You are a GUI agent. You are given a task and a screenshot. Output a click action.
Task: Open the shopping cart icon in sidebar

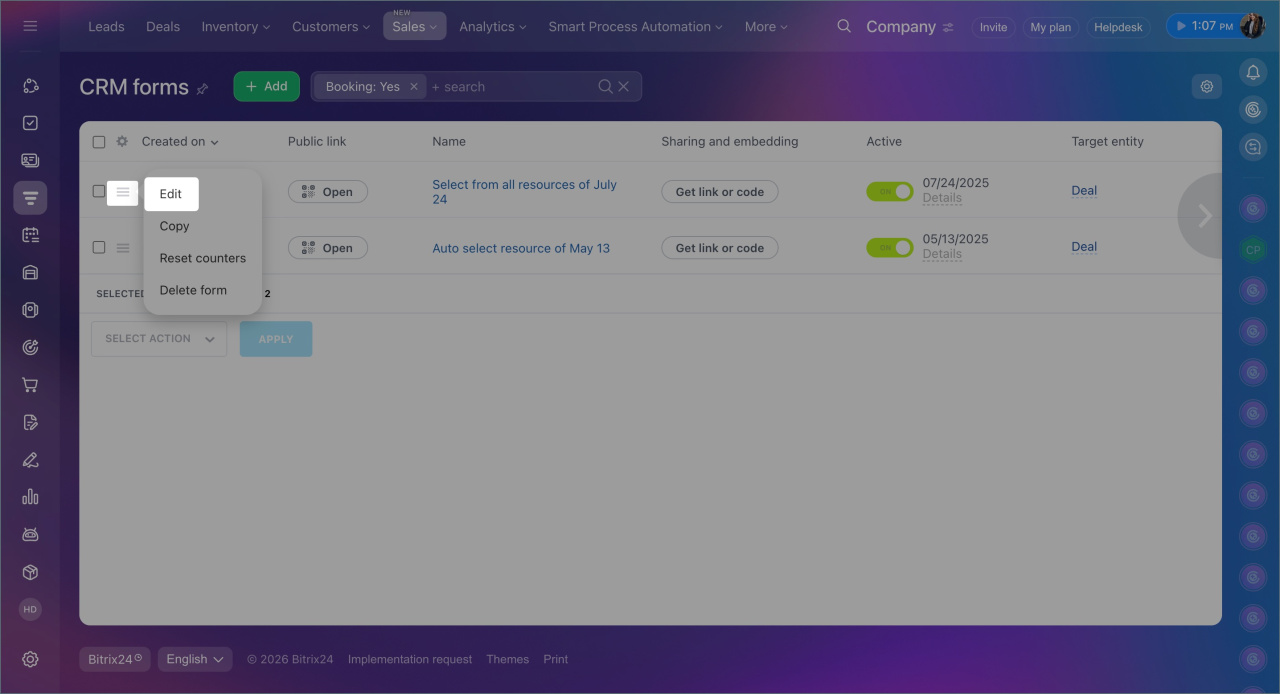coord(30,385)
